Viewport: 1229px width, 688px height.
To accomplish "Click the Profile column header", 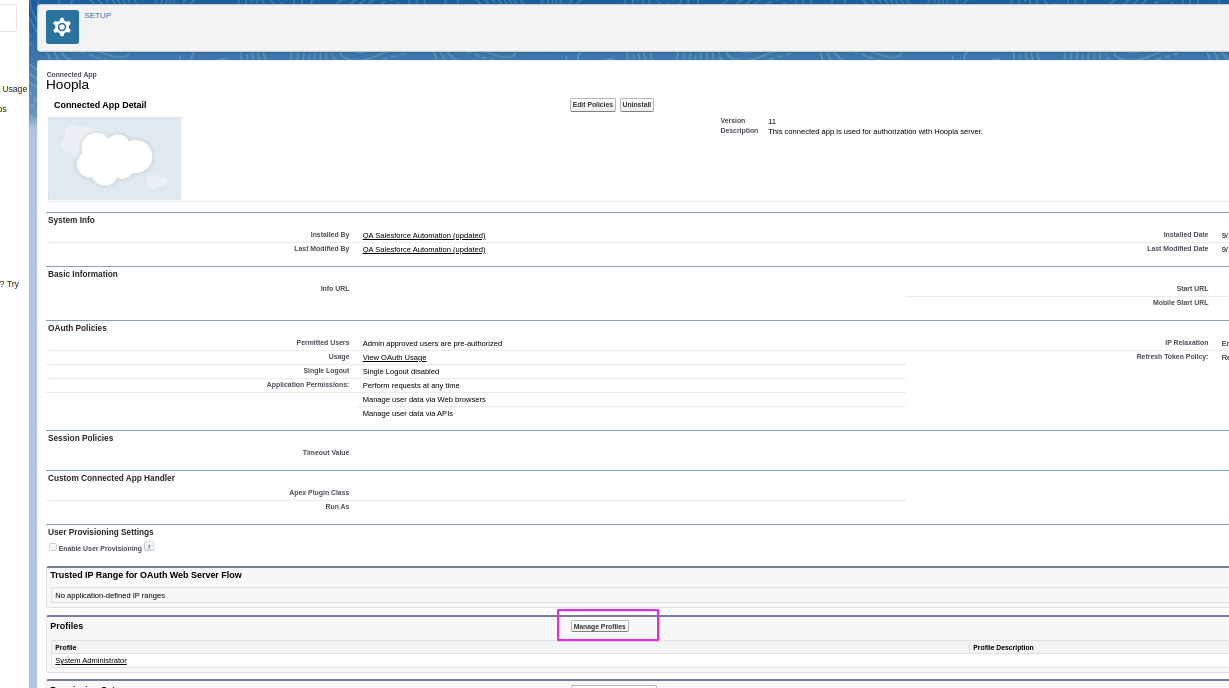I will (66, 648).
